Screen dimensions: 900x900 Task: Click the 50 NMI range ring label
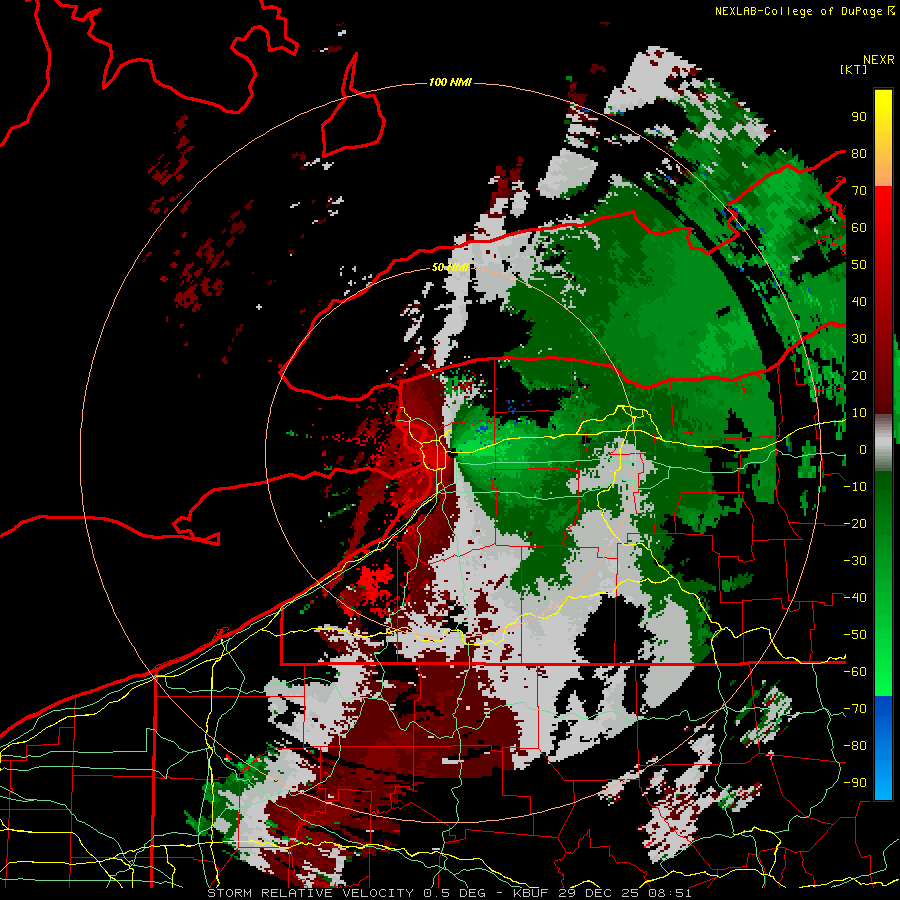tap(449, 267)
